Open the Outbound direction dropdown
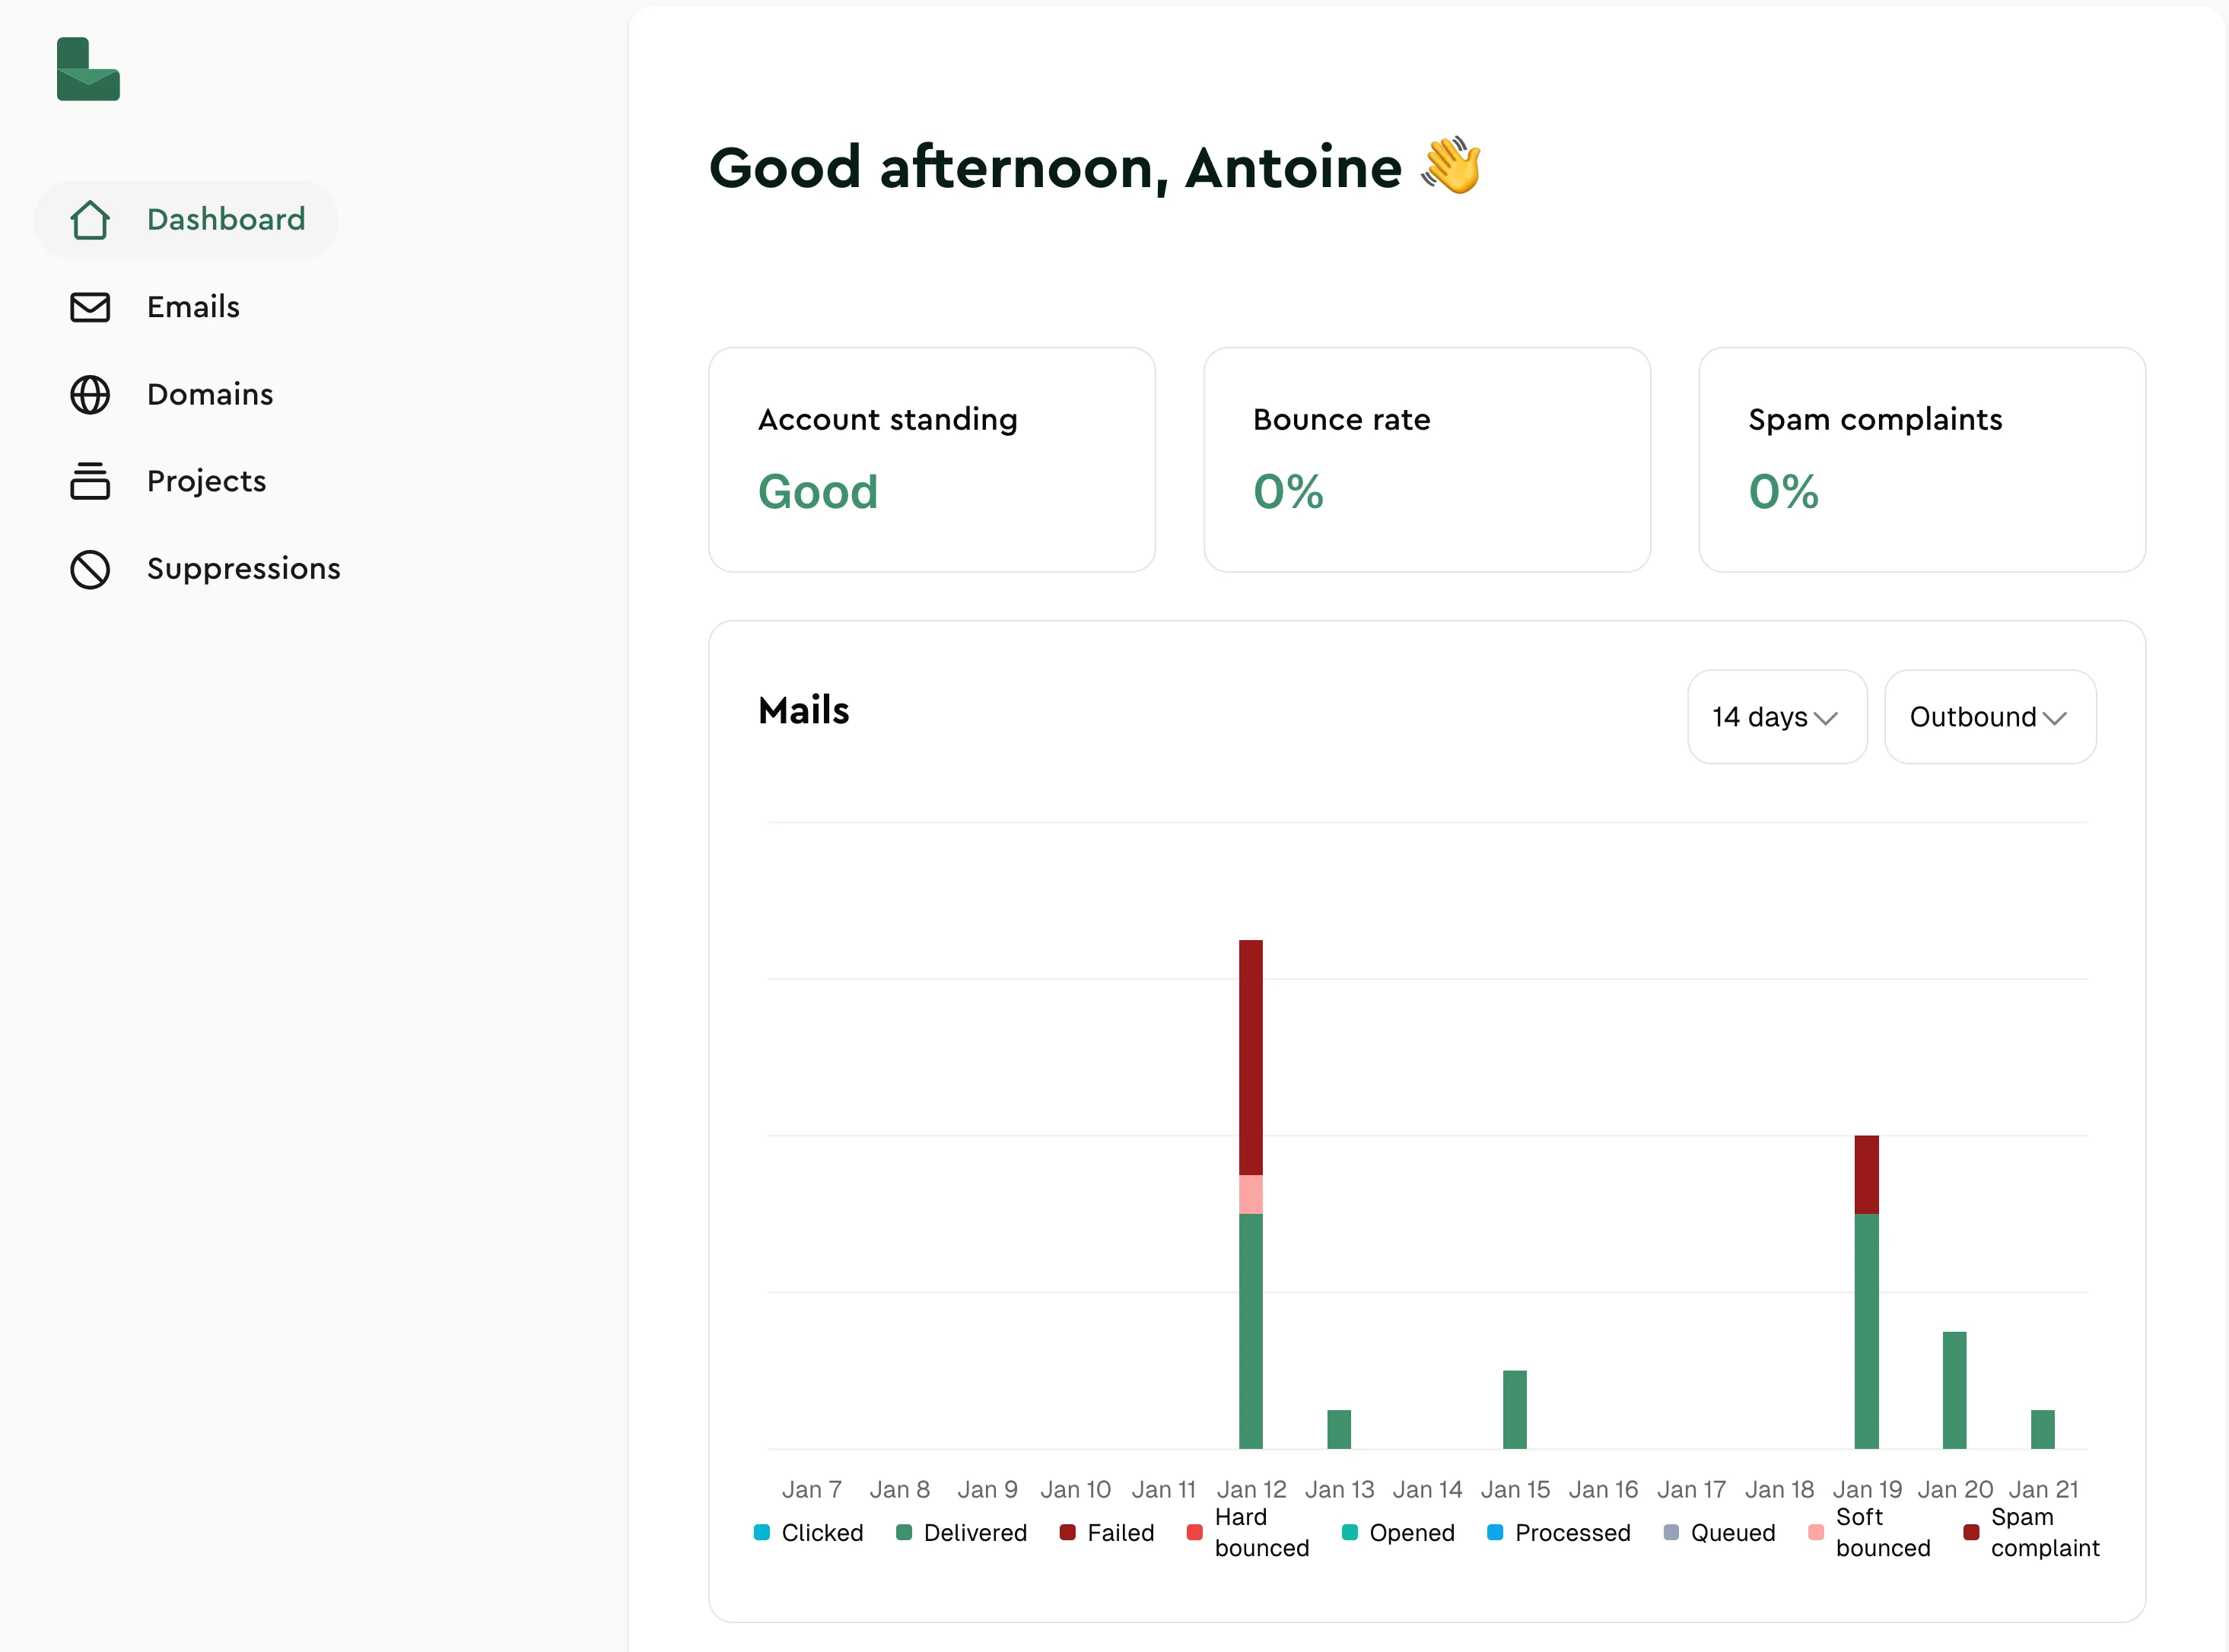This screenshot has height=1652, width=2229. pos(1989,716)
